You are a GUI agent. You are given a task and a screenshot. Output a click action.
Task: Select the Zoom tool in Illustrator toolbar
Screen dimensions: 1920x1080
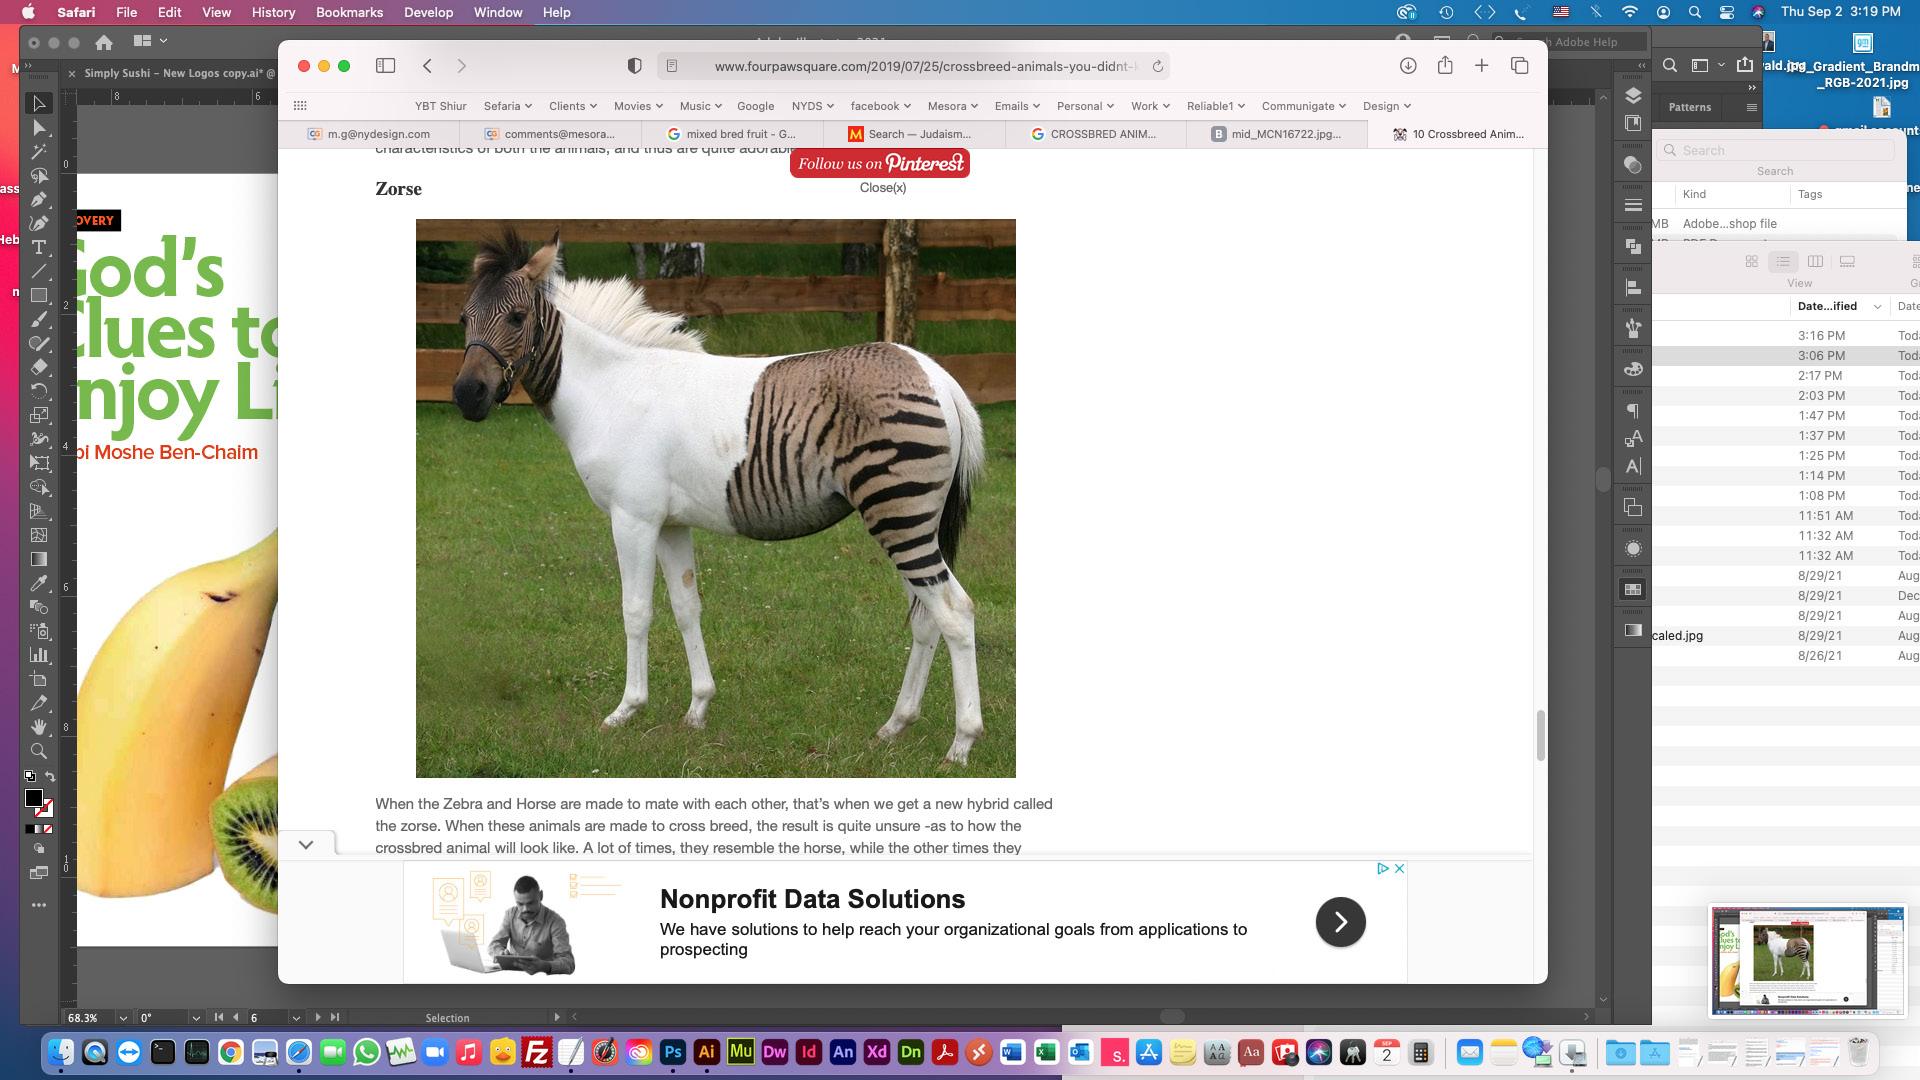[x=39, y=751]
